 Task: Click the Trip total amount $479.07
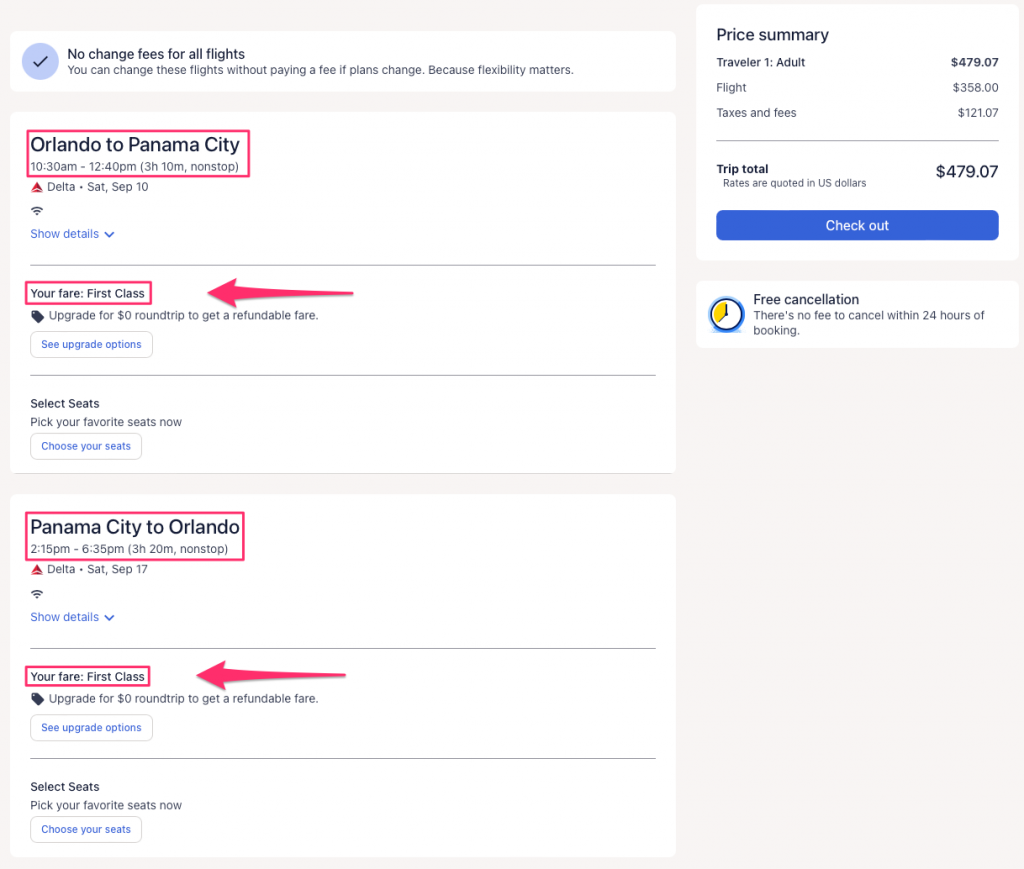coord(966,171)
